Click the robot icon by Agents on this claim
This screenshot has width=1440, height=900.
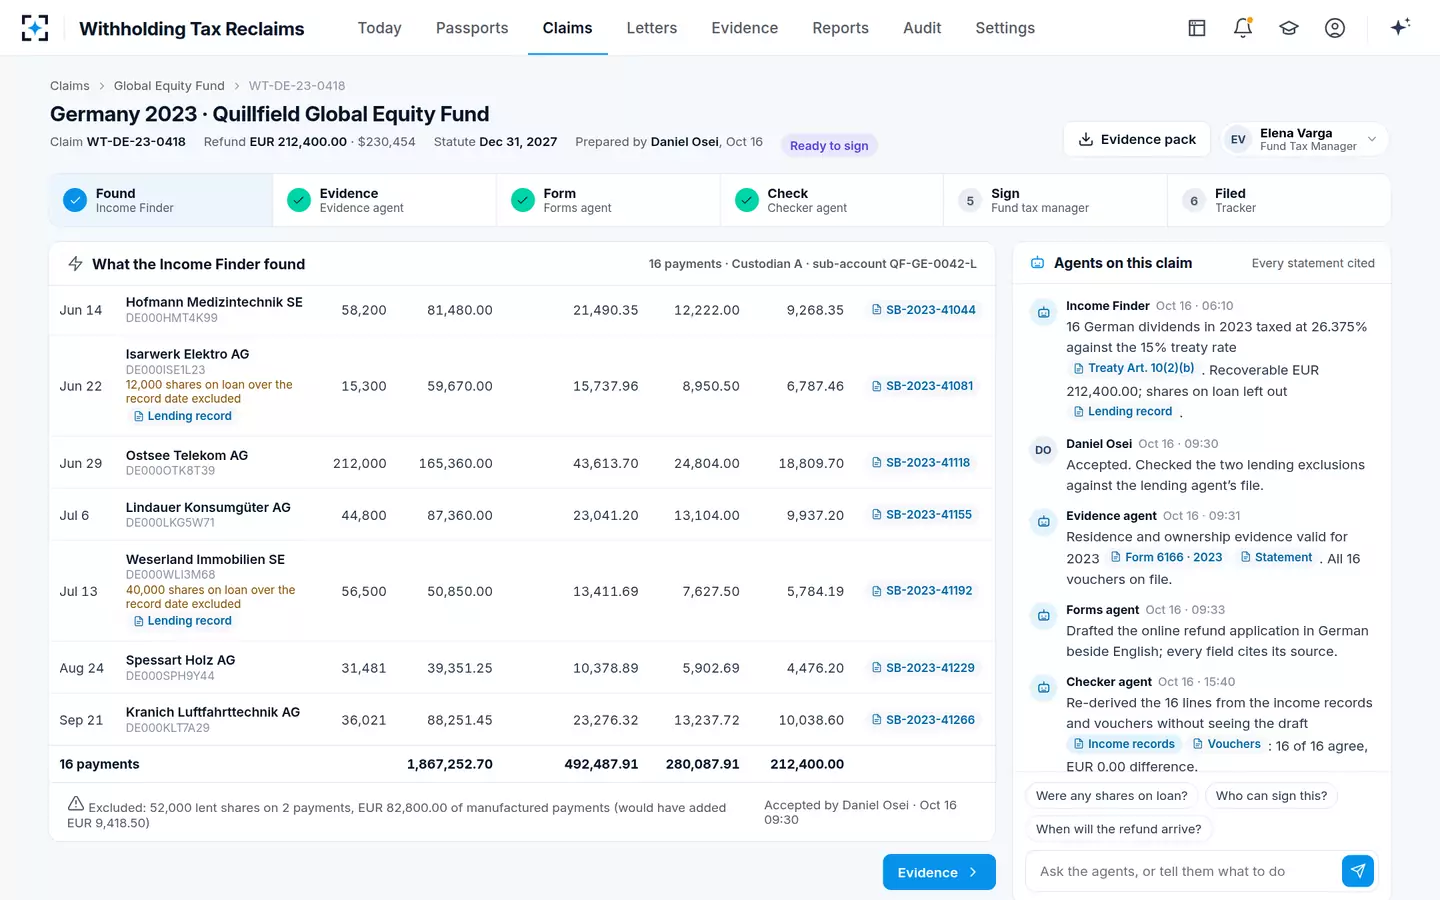click(x=1037, y=263)
